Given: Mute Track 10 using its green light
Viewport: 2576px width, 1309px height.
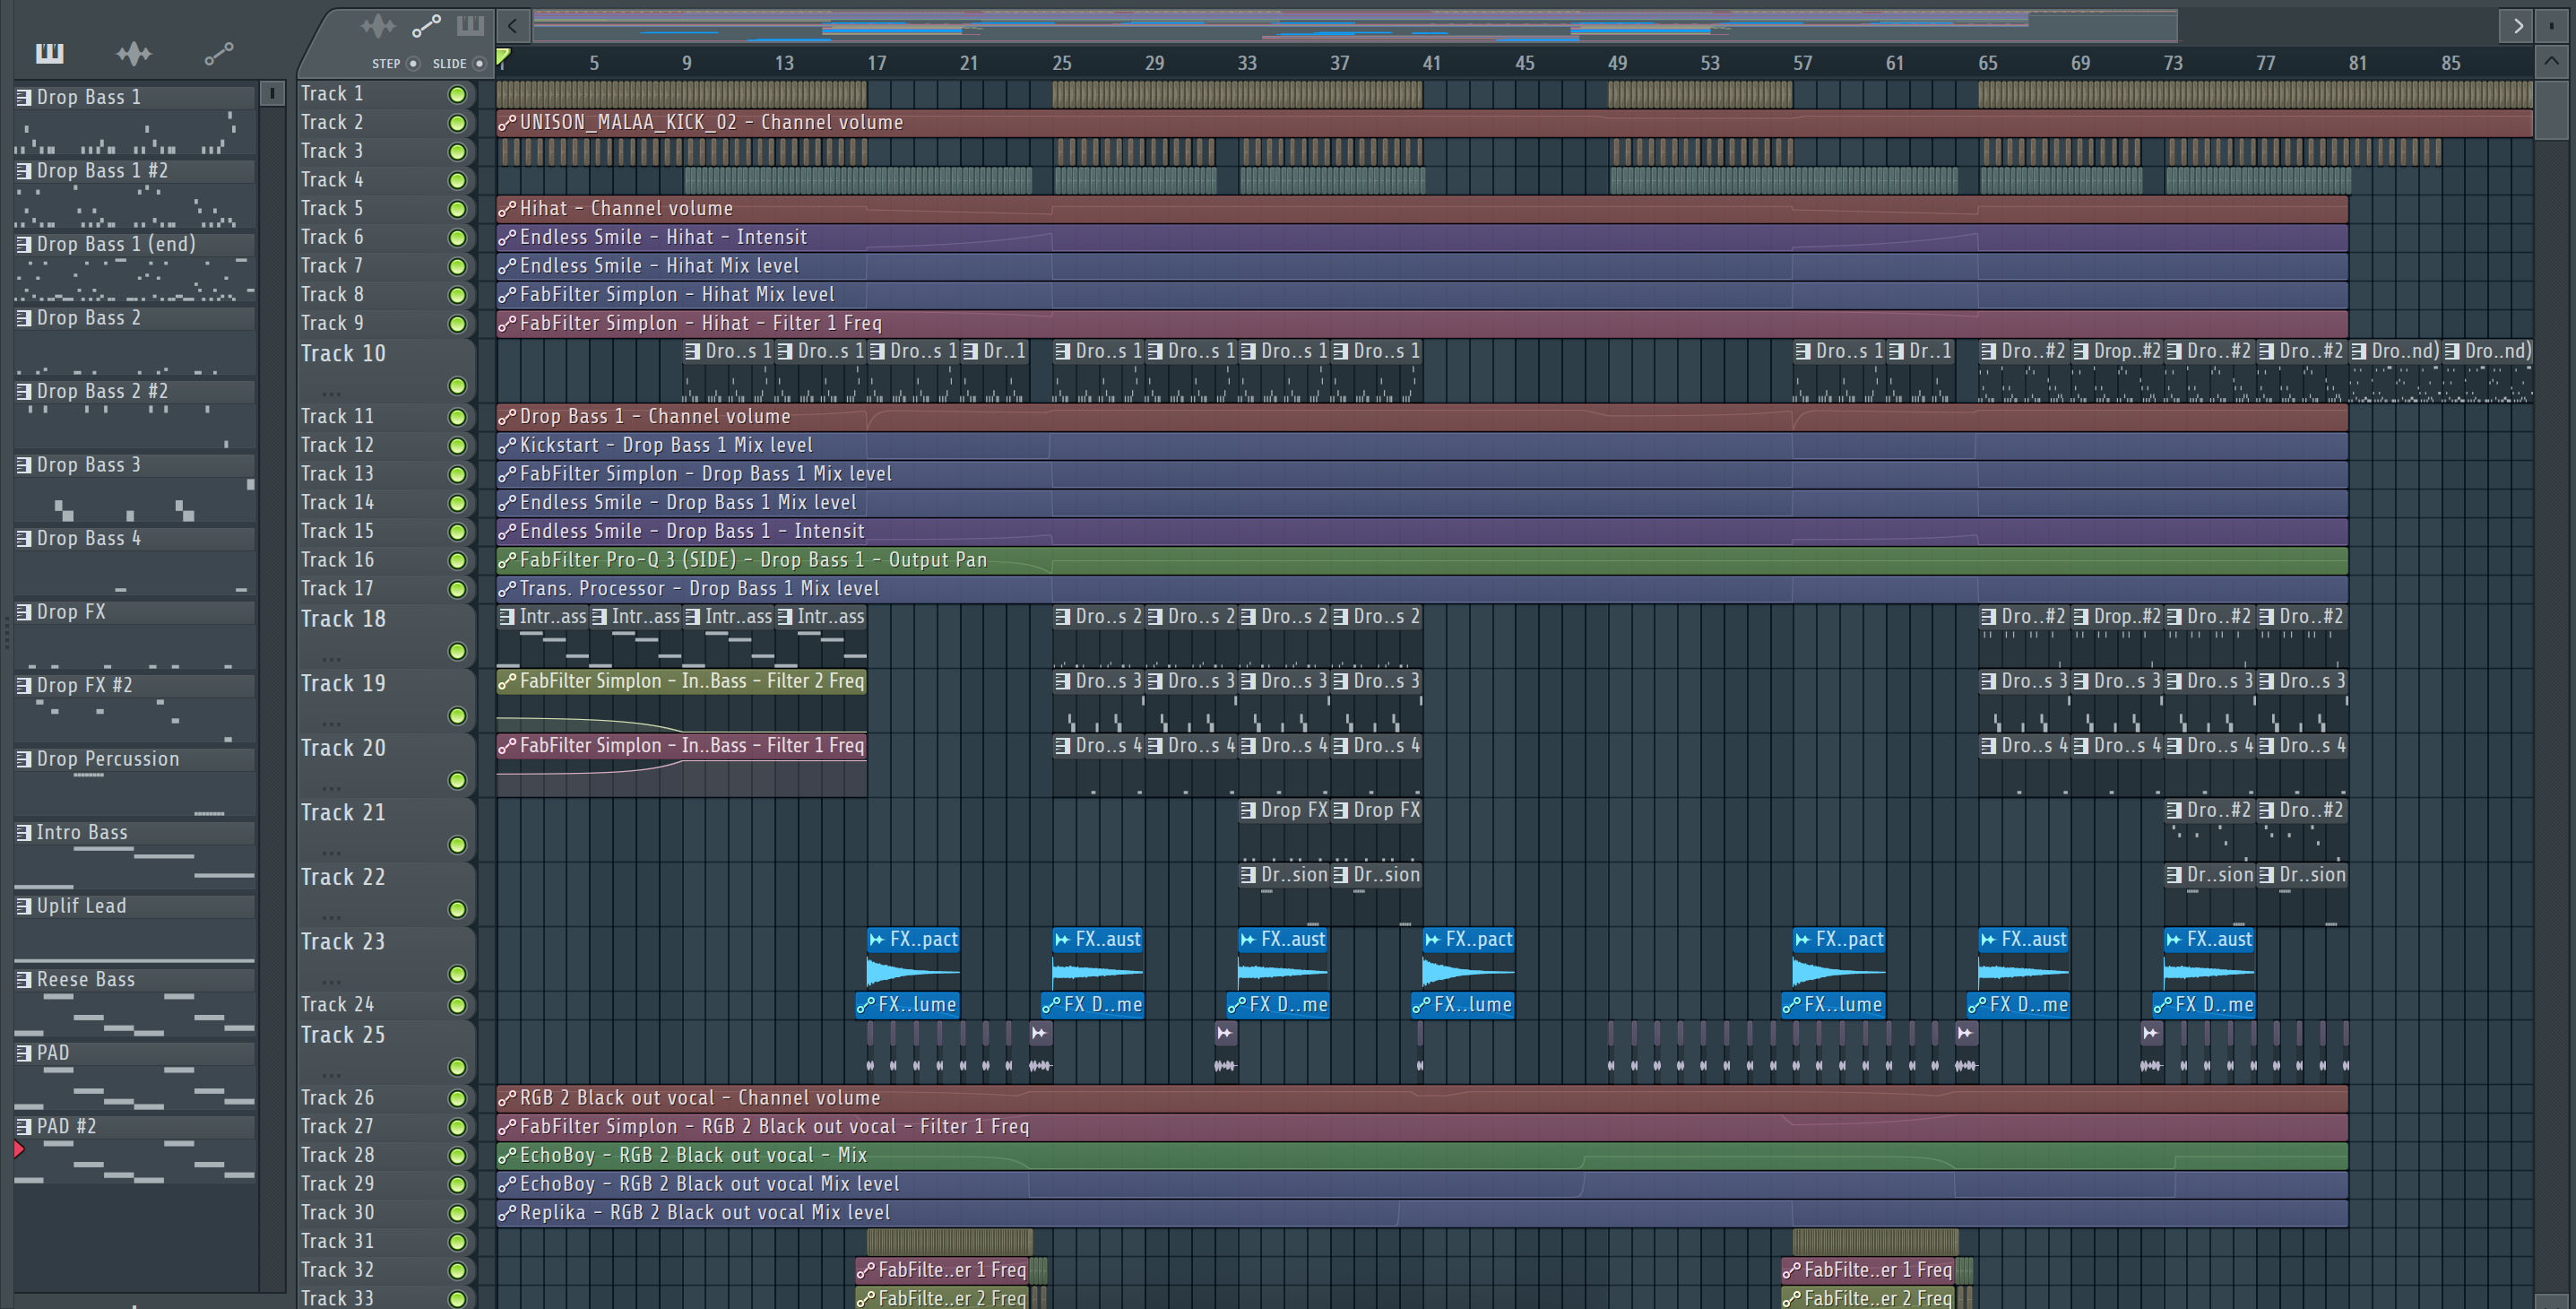Looking at the screenshot, I should click(457, 386).
